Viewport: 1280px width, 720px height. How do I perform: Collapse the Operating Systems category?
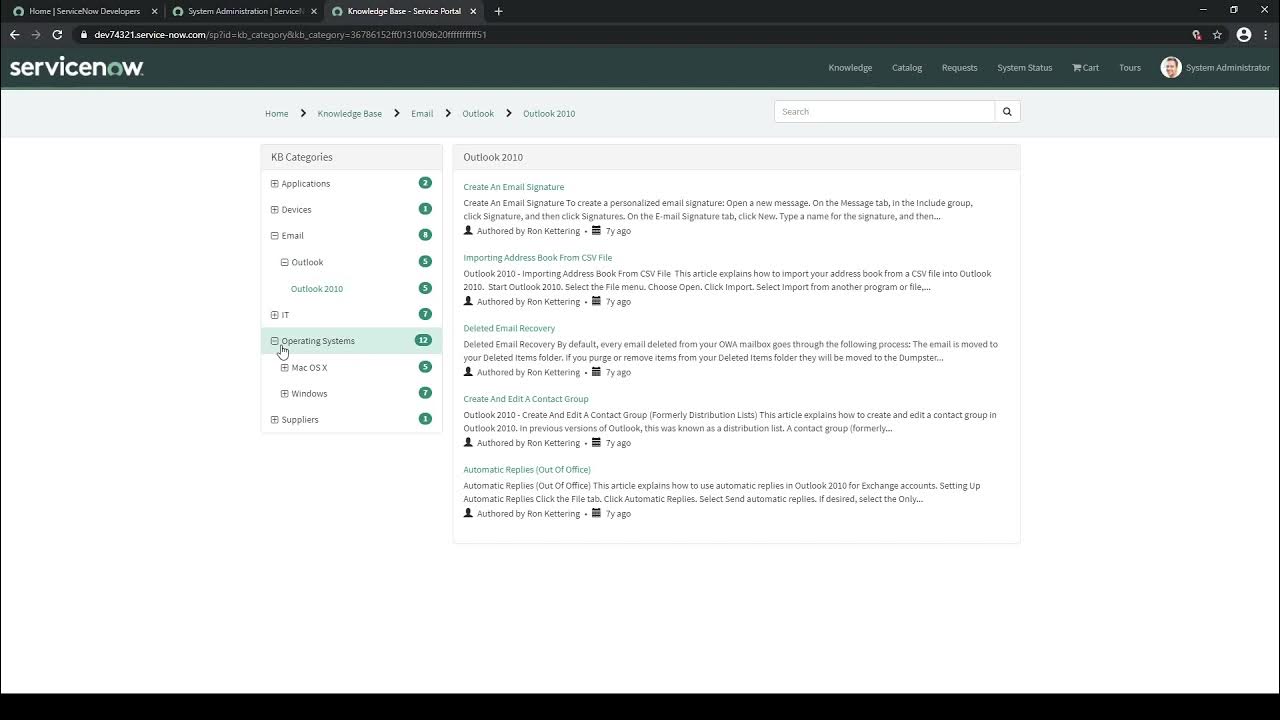pyautogui.click(x=275, y=340)
